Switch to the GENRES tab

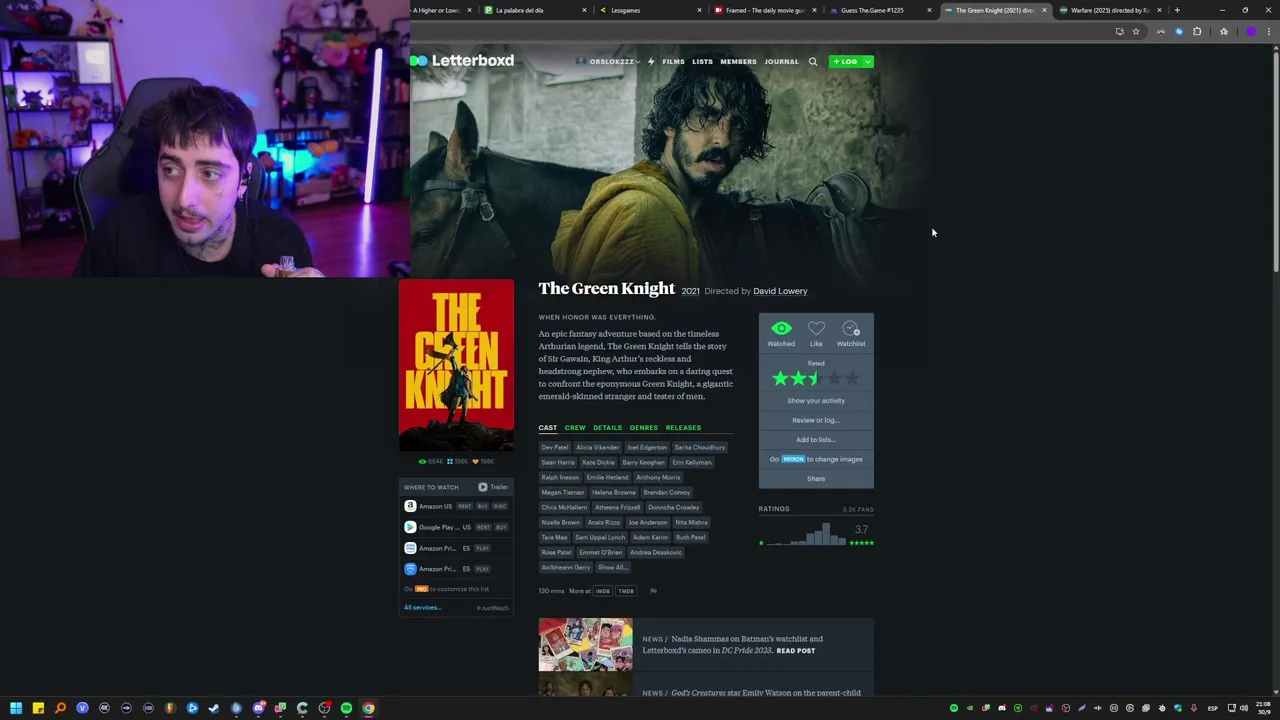click(x=644, y=428)
